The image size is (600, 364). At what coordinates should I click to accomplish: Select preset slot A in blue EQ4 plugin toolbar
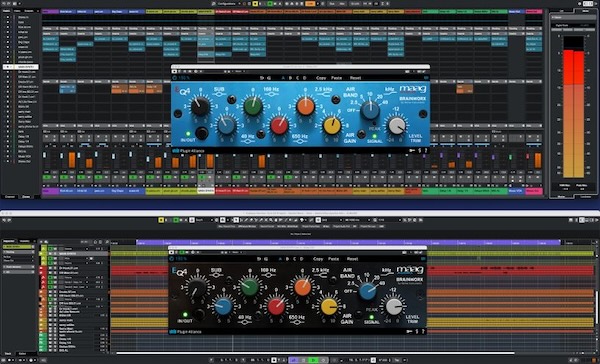tap(283, 78)
